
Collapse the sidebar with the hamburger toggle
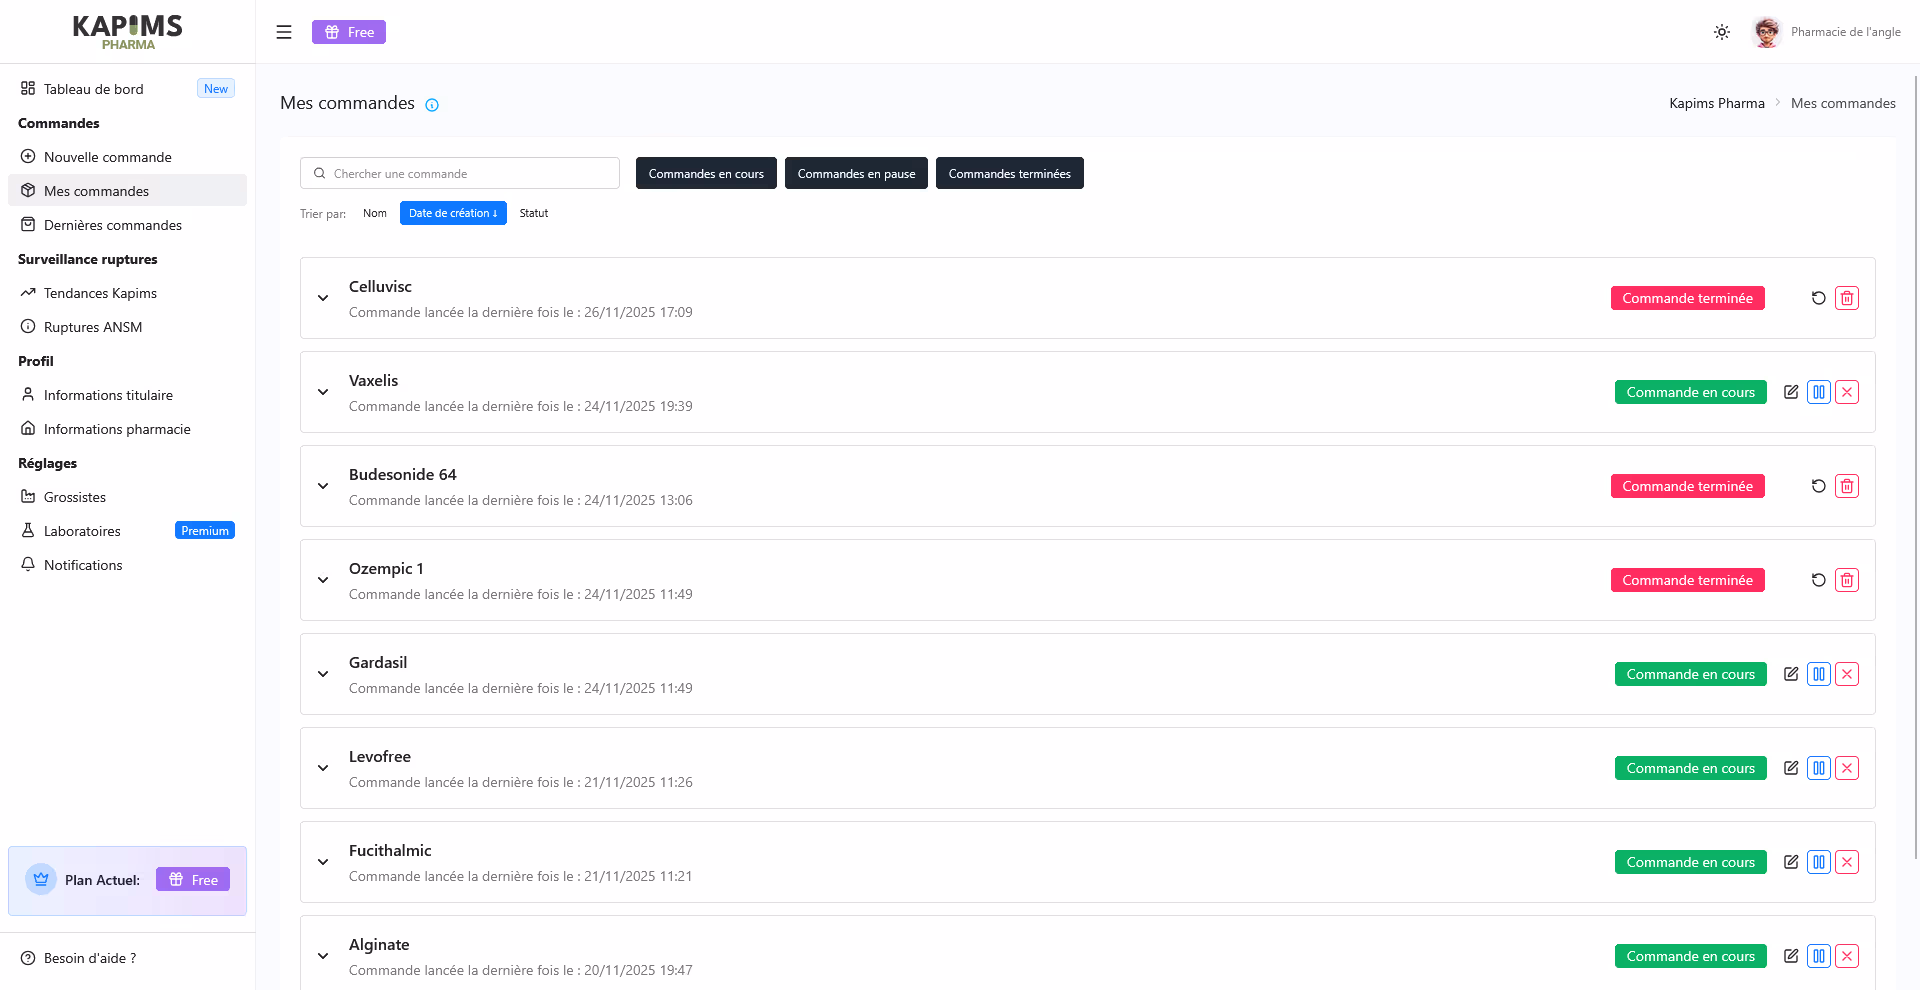[284, 31]
